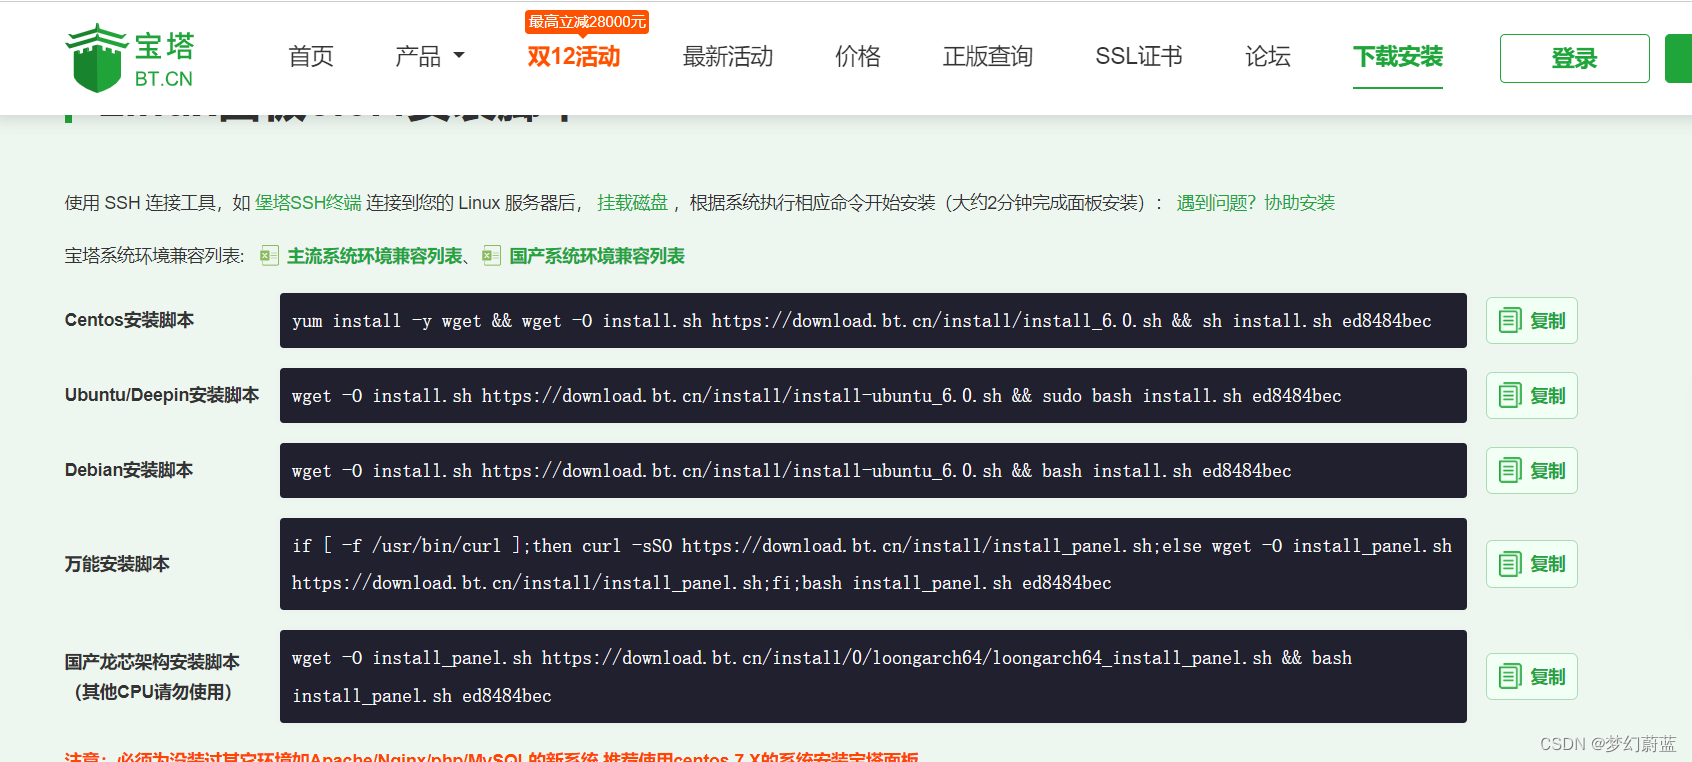Click the Centos install command text
Viewport: 1692px width, 762px height.
tap(862, 321)
